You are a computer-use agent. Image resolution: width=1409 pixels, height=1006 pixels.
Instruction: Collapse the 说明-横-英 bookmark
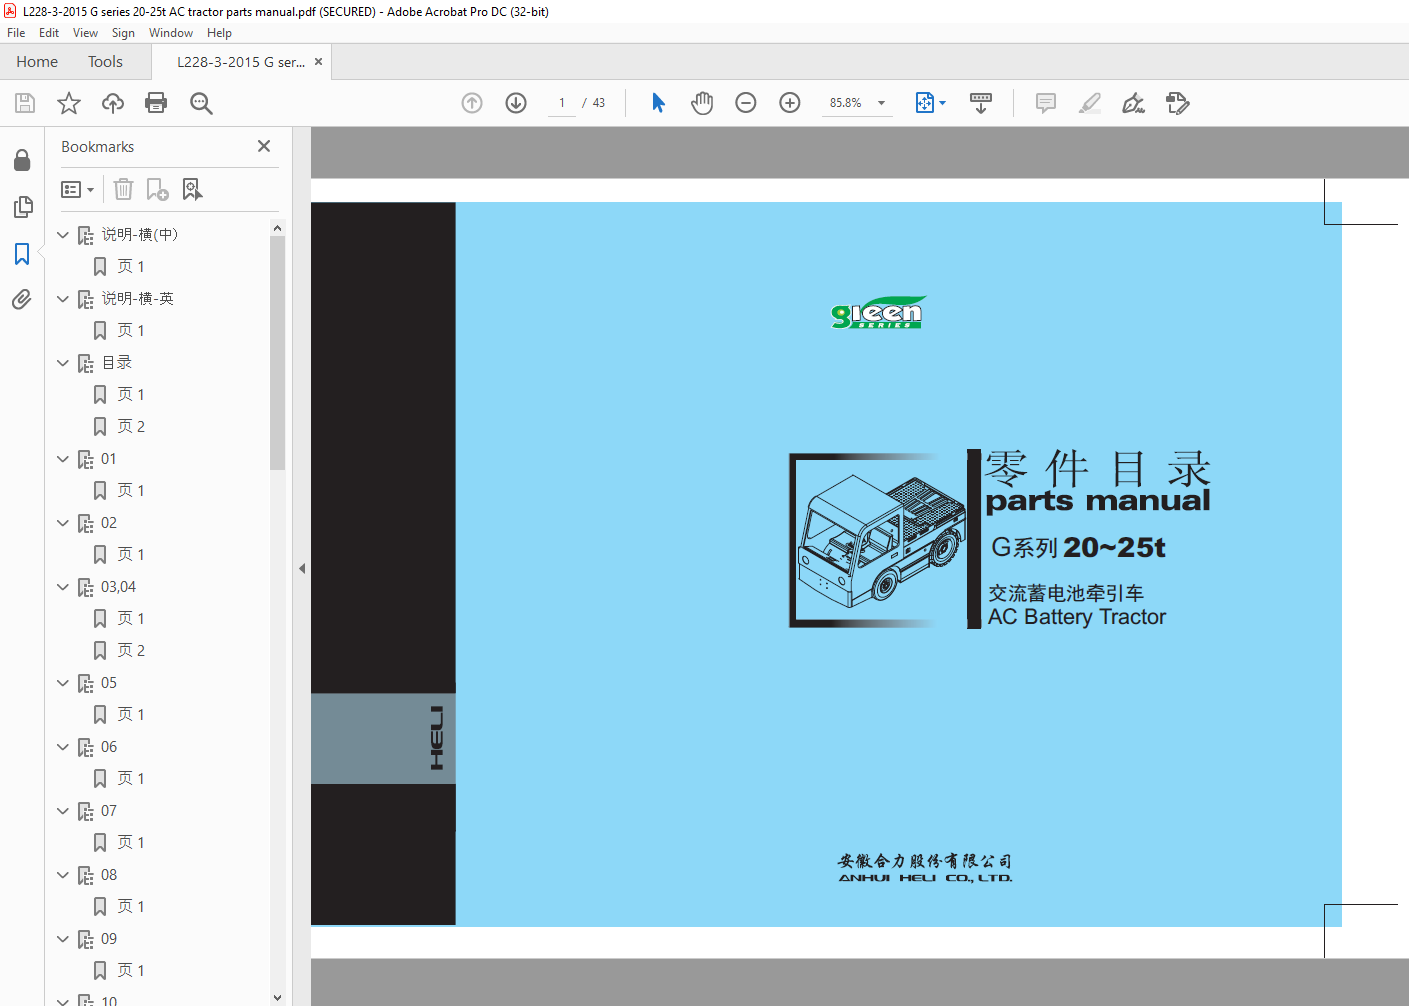63,299
